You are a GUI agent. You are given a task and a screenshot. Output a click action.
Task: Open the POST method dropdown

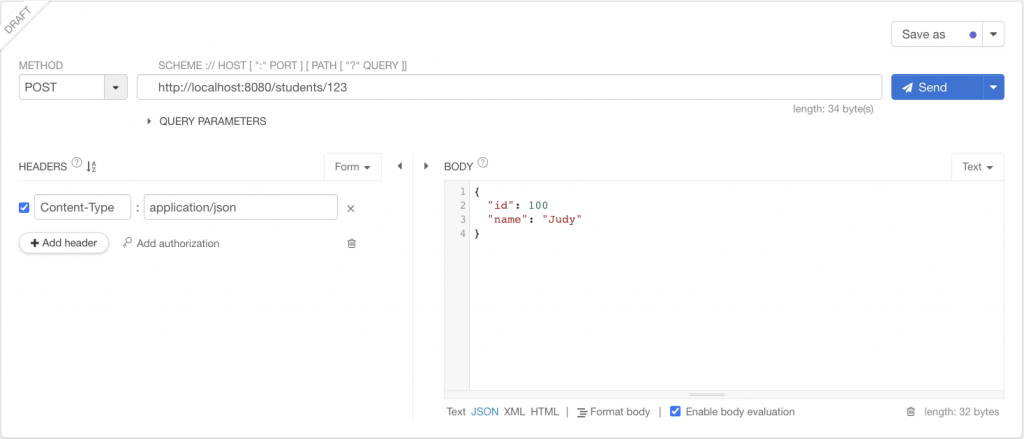click(117, 88)
